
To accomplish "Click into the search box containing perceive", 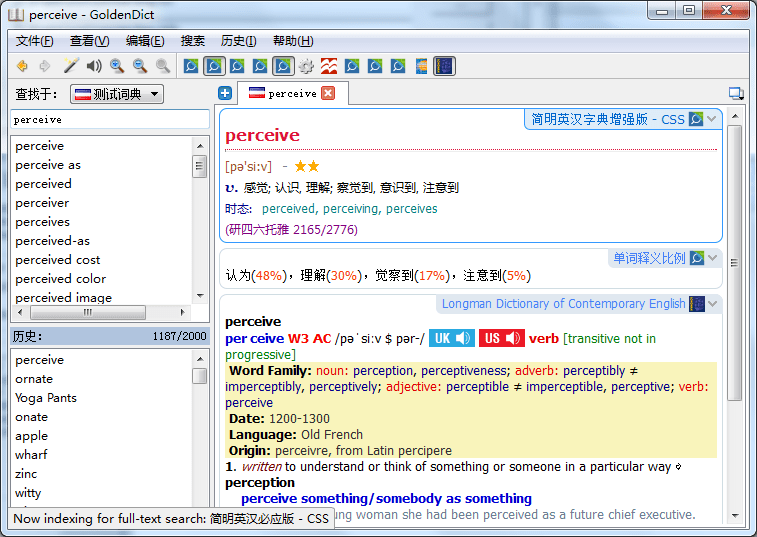I will [x=110, y=119].
